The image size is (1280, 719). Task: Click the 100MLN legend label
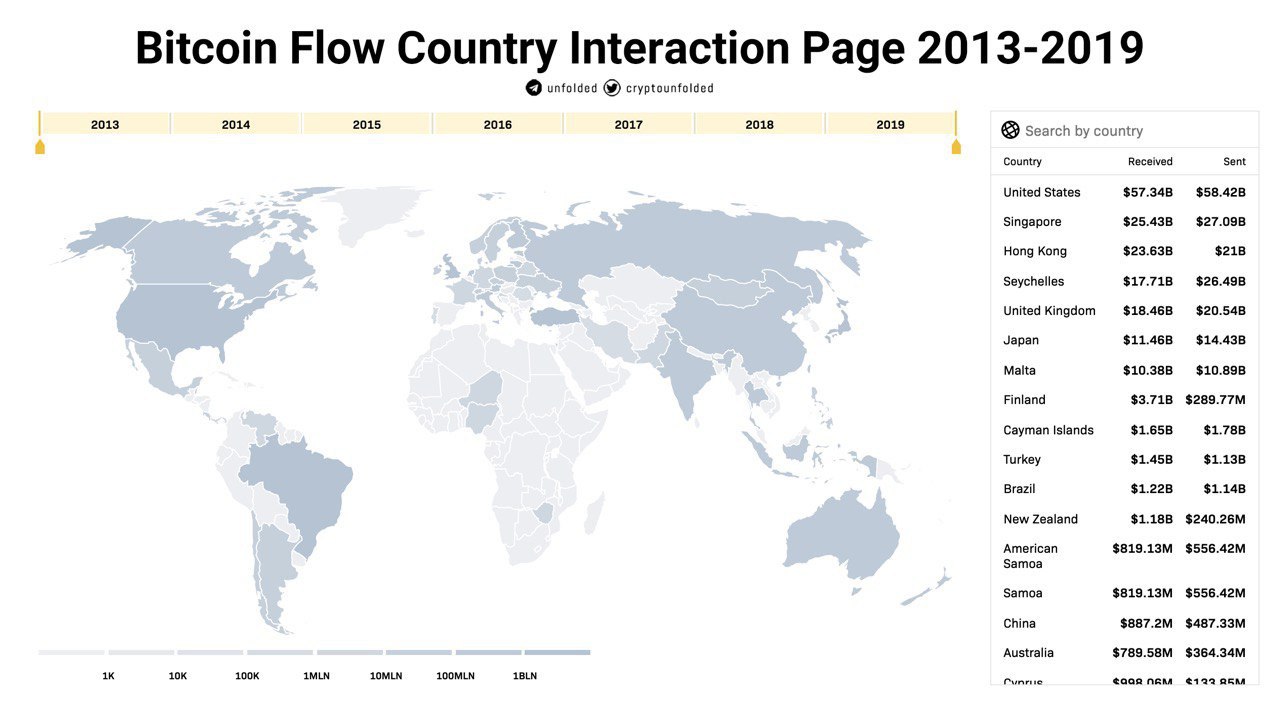pyautogui.click(x=455, y=676)
